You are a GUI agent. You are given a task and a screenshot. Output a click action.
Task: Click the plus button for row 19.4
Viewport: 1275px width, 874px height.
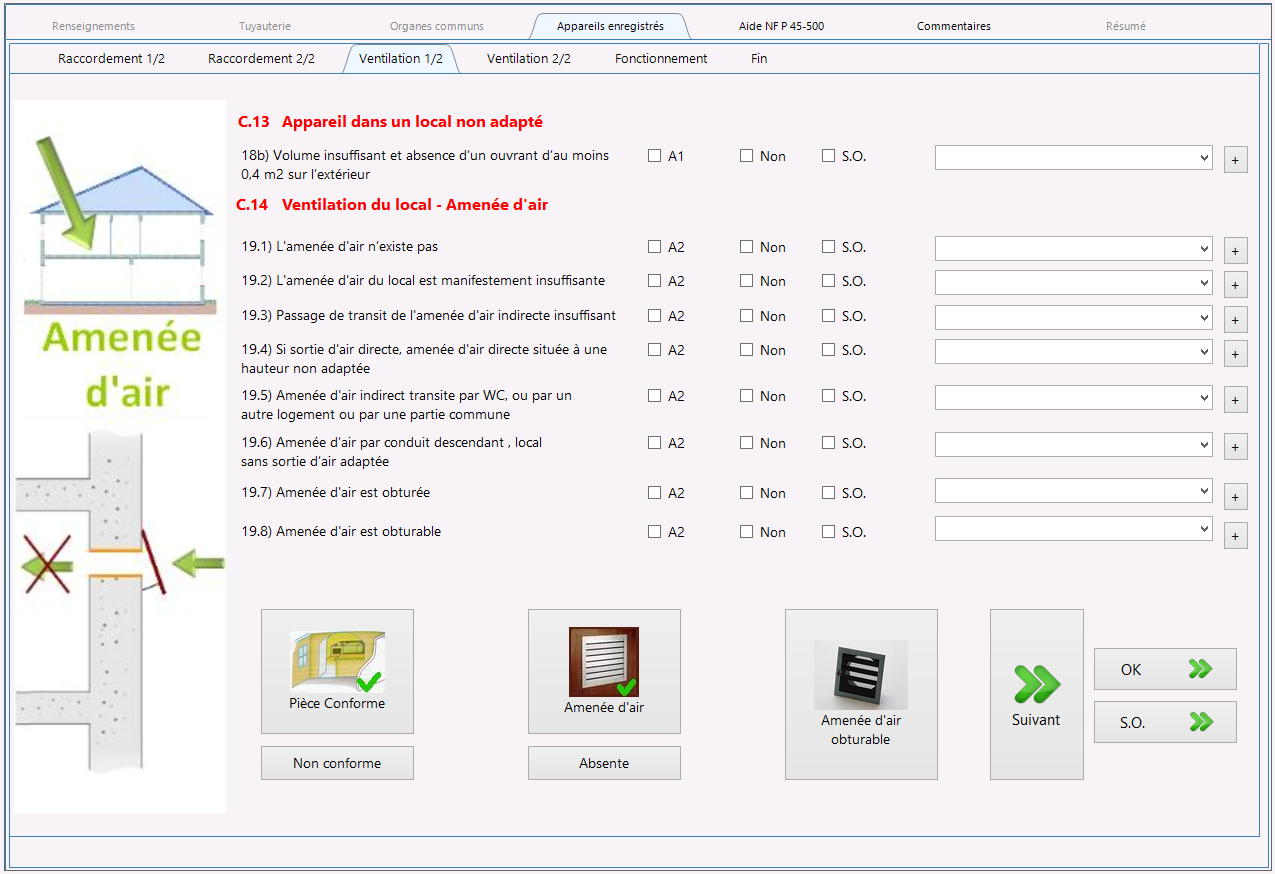(1235, 354)
